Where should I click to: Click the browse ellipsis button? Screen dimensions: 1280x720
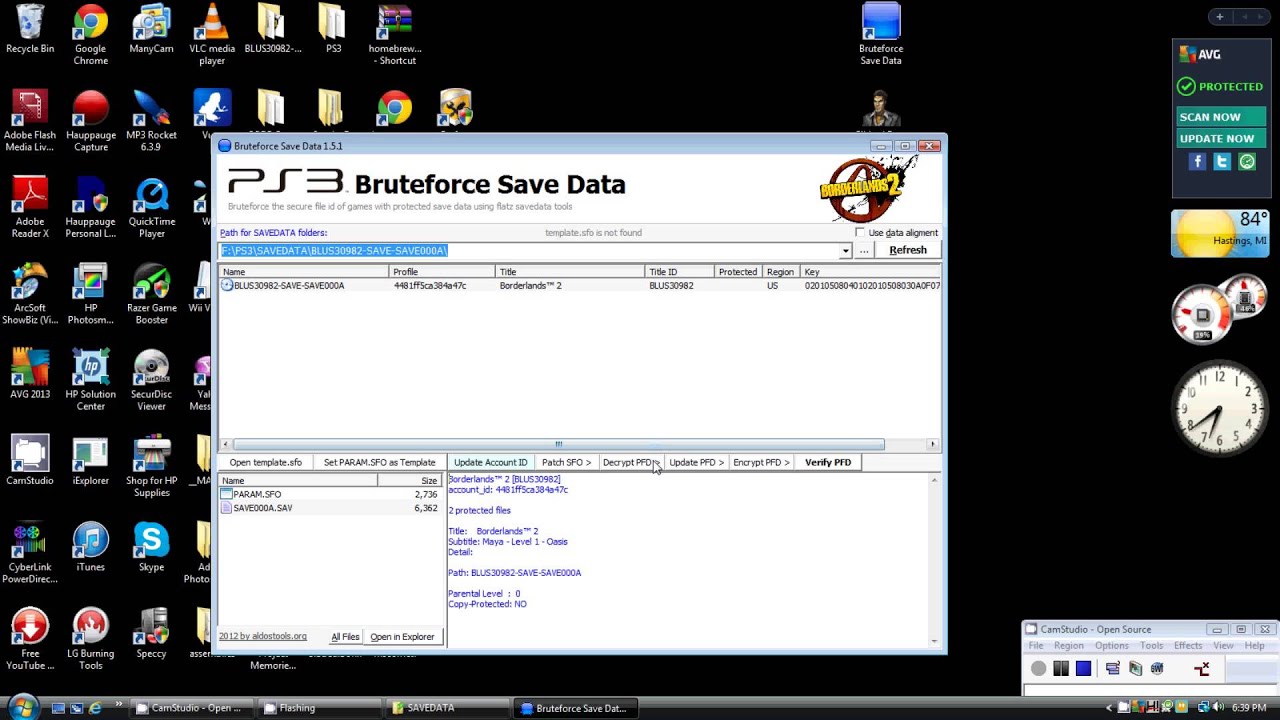[x=865, y=250]
